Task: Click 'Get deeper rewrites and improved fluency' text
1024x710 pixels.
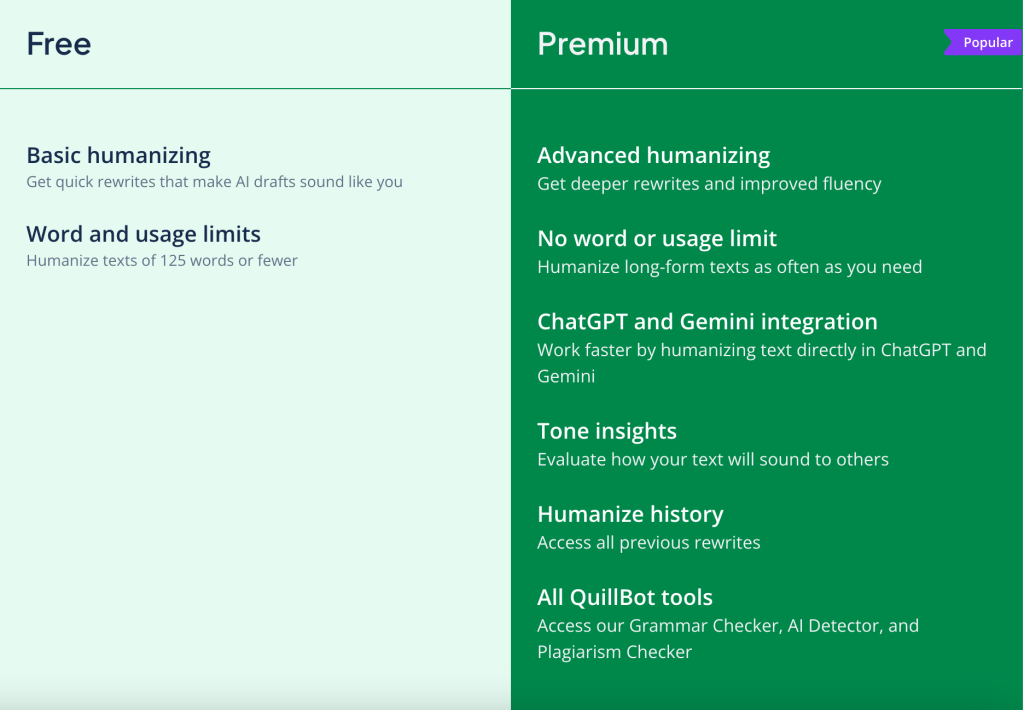Action: tap(709, 184)
